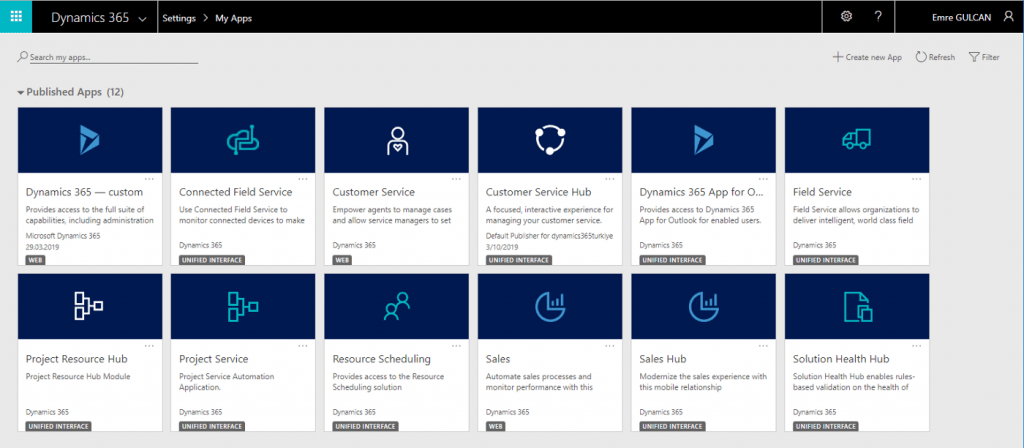Open the Dynamics 365 — custom app icon
This screenshot has height=448, width=1024.
pyautogui.click(x=89, y=140)
